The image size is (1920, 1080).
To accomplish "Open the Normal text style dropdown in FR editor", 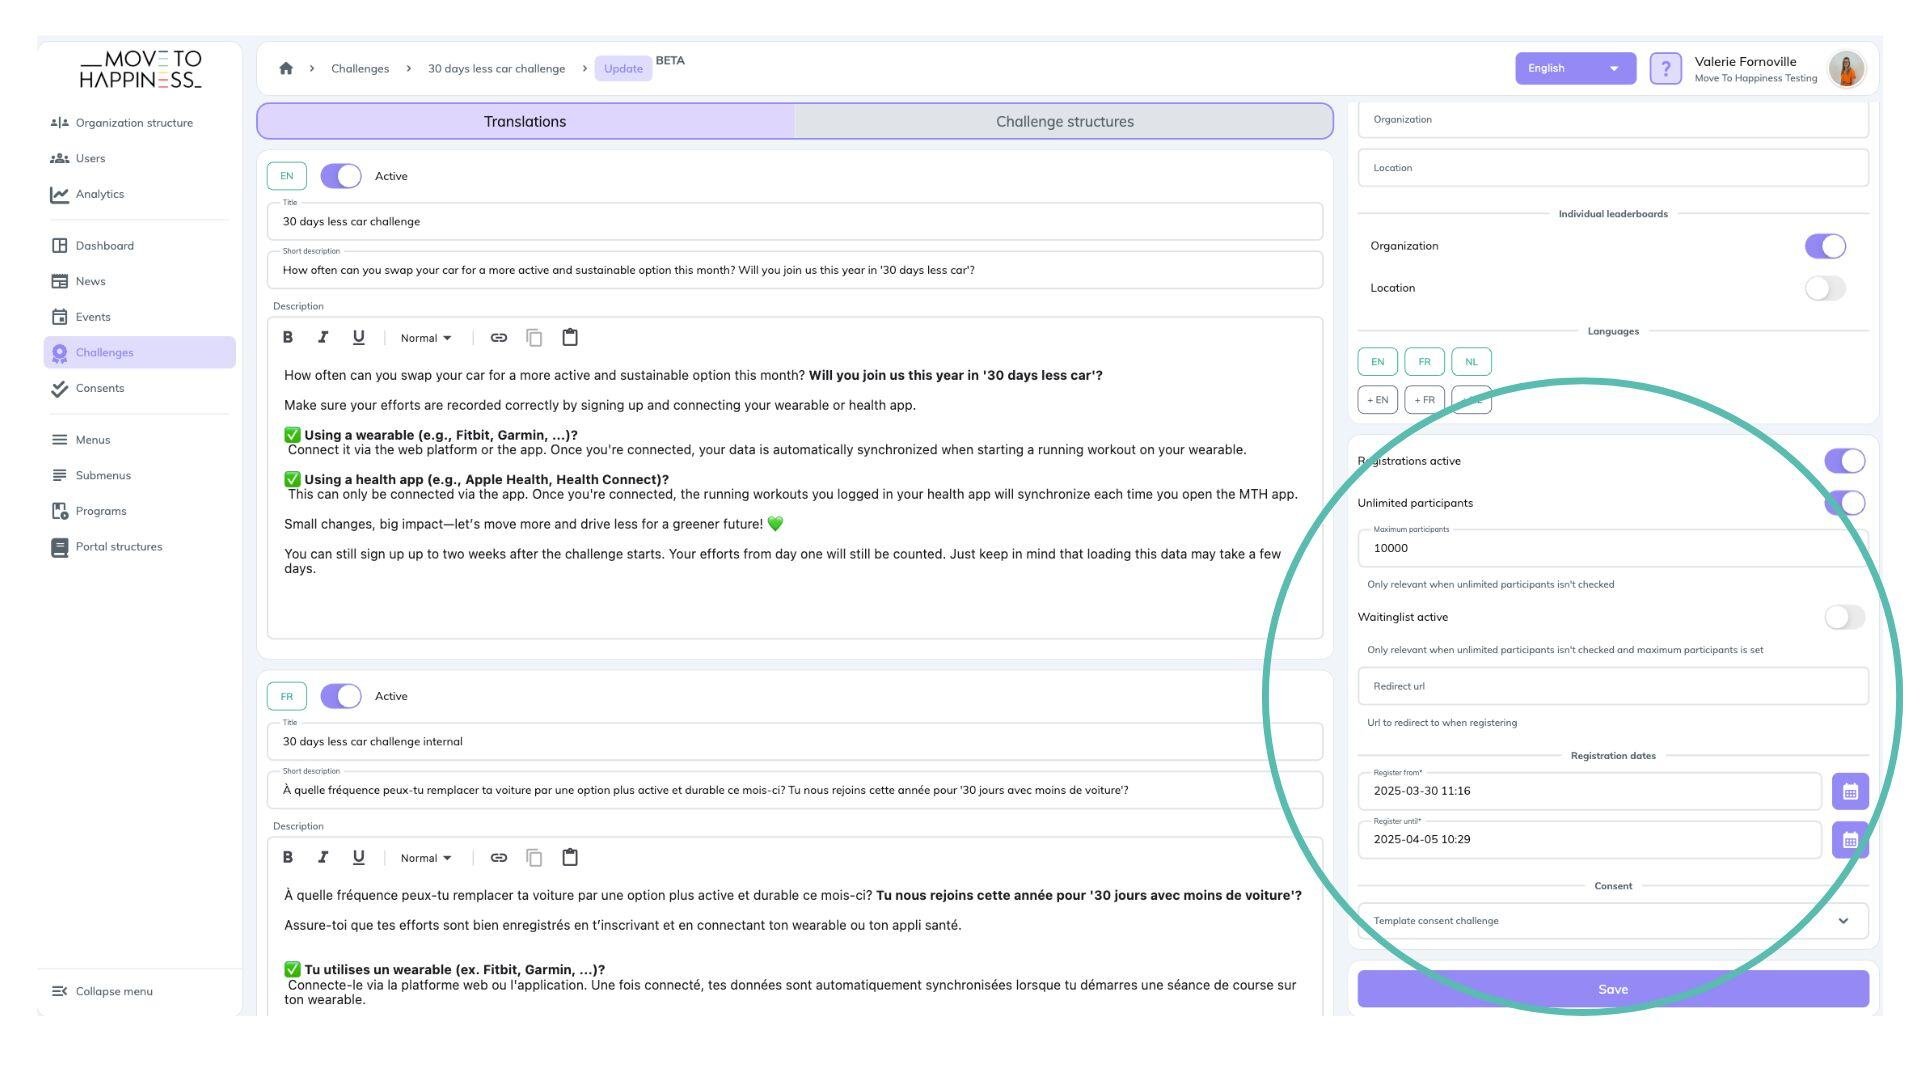I will coord(426,858).
